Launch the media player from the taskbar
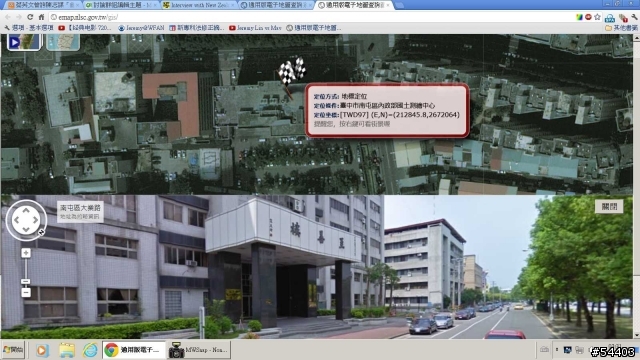 point(42,350)
